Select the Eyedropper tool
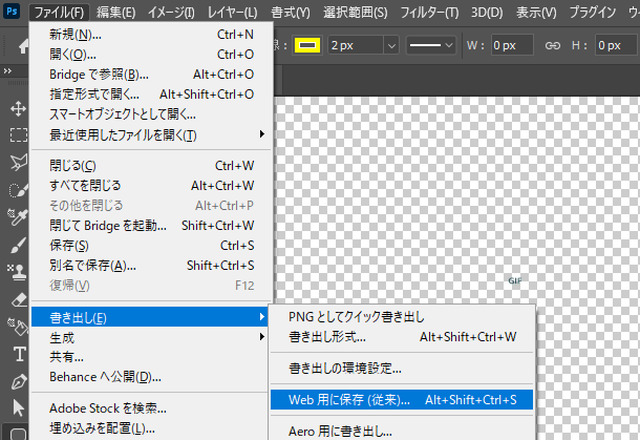 (x=18, y=217)
